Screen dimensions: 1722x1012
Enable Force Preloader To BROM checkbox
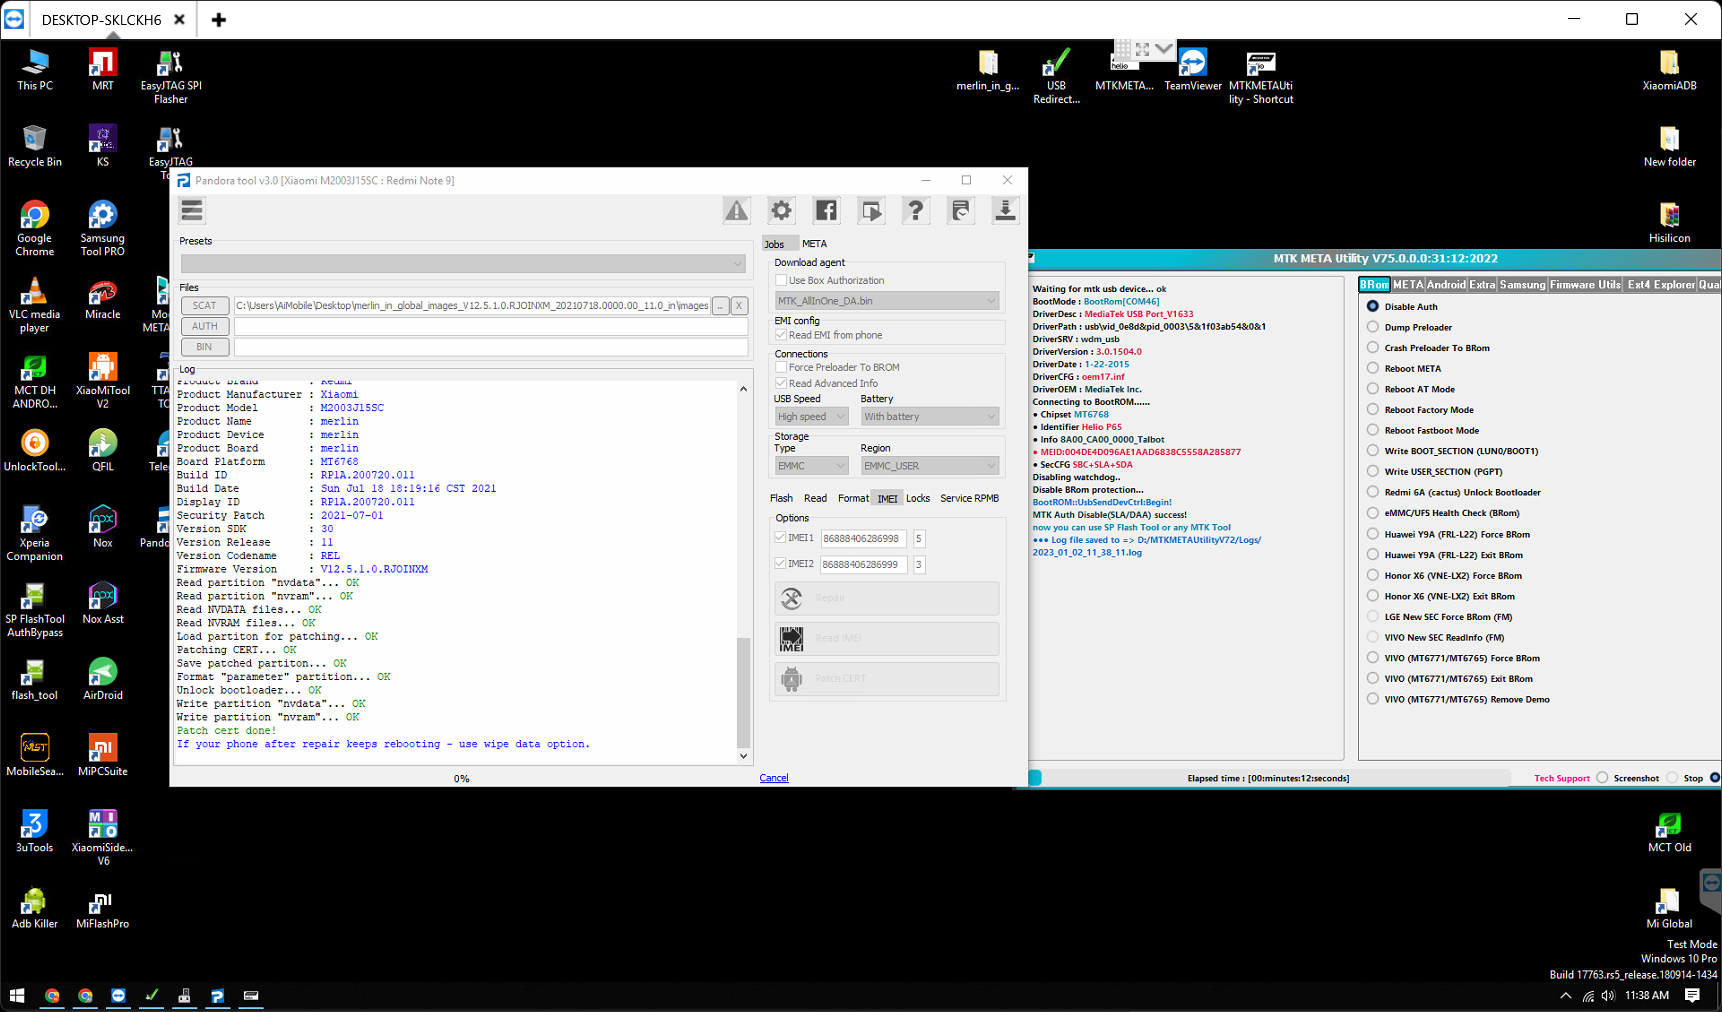(781, 367)
